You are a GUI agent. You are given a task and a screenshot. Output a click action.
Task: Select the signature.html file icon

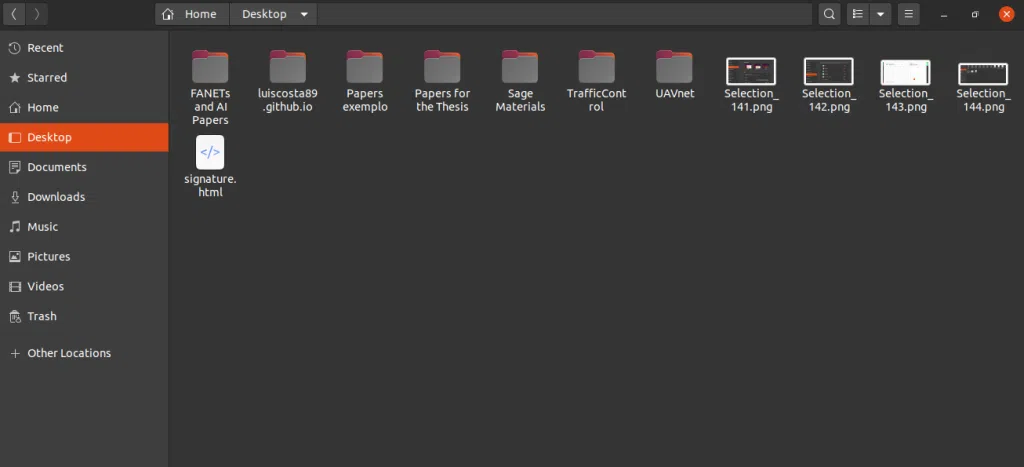(210, 152)
